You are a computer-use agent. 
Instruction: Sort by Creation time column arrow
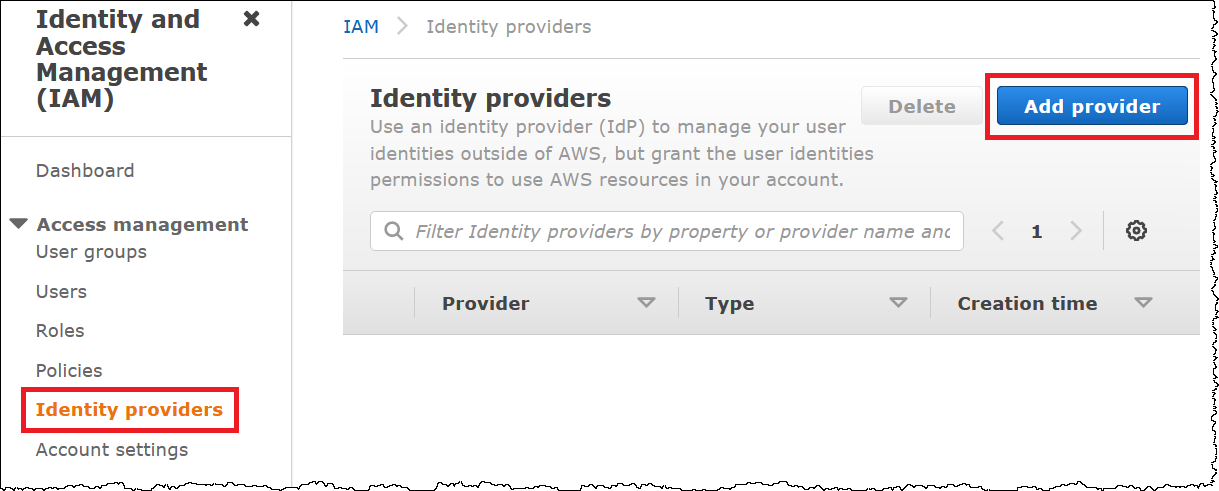[1143, 303]
